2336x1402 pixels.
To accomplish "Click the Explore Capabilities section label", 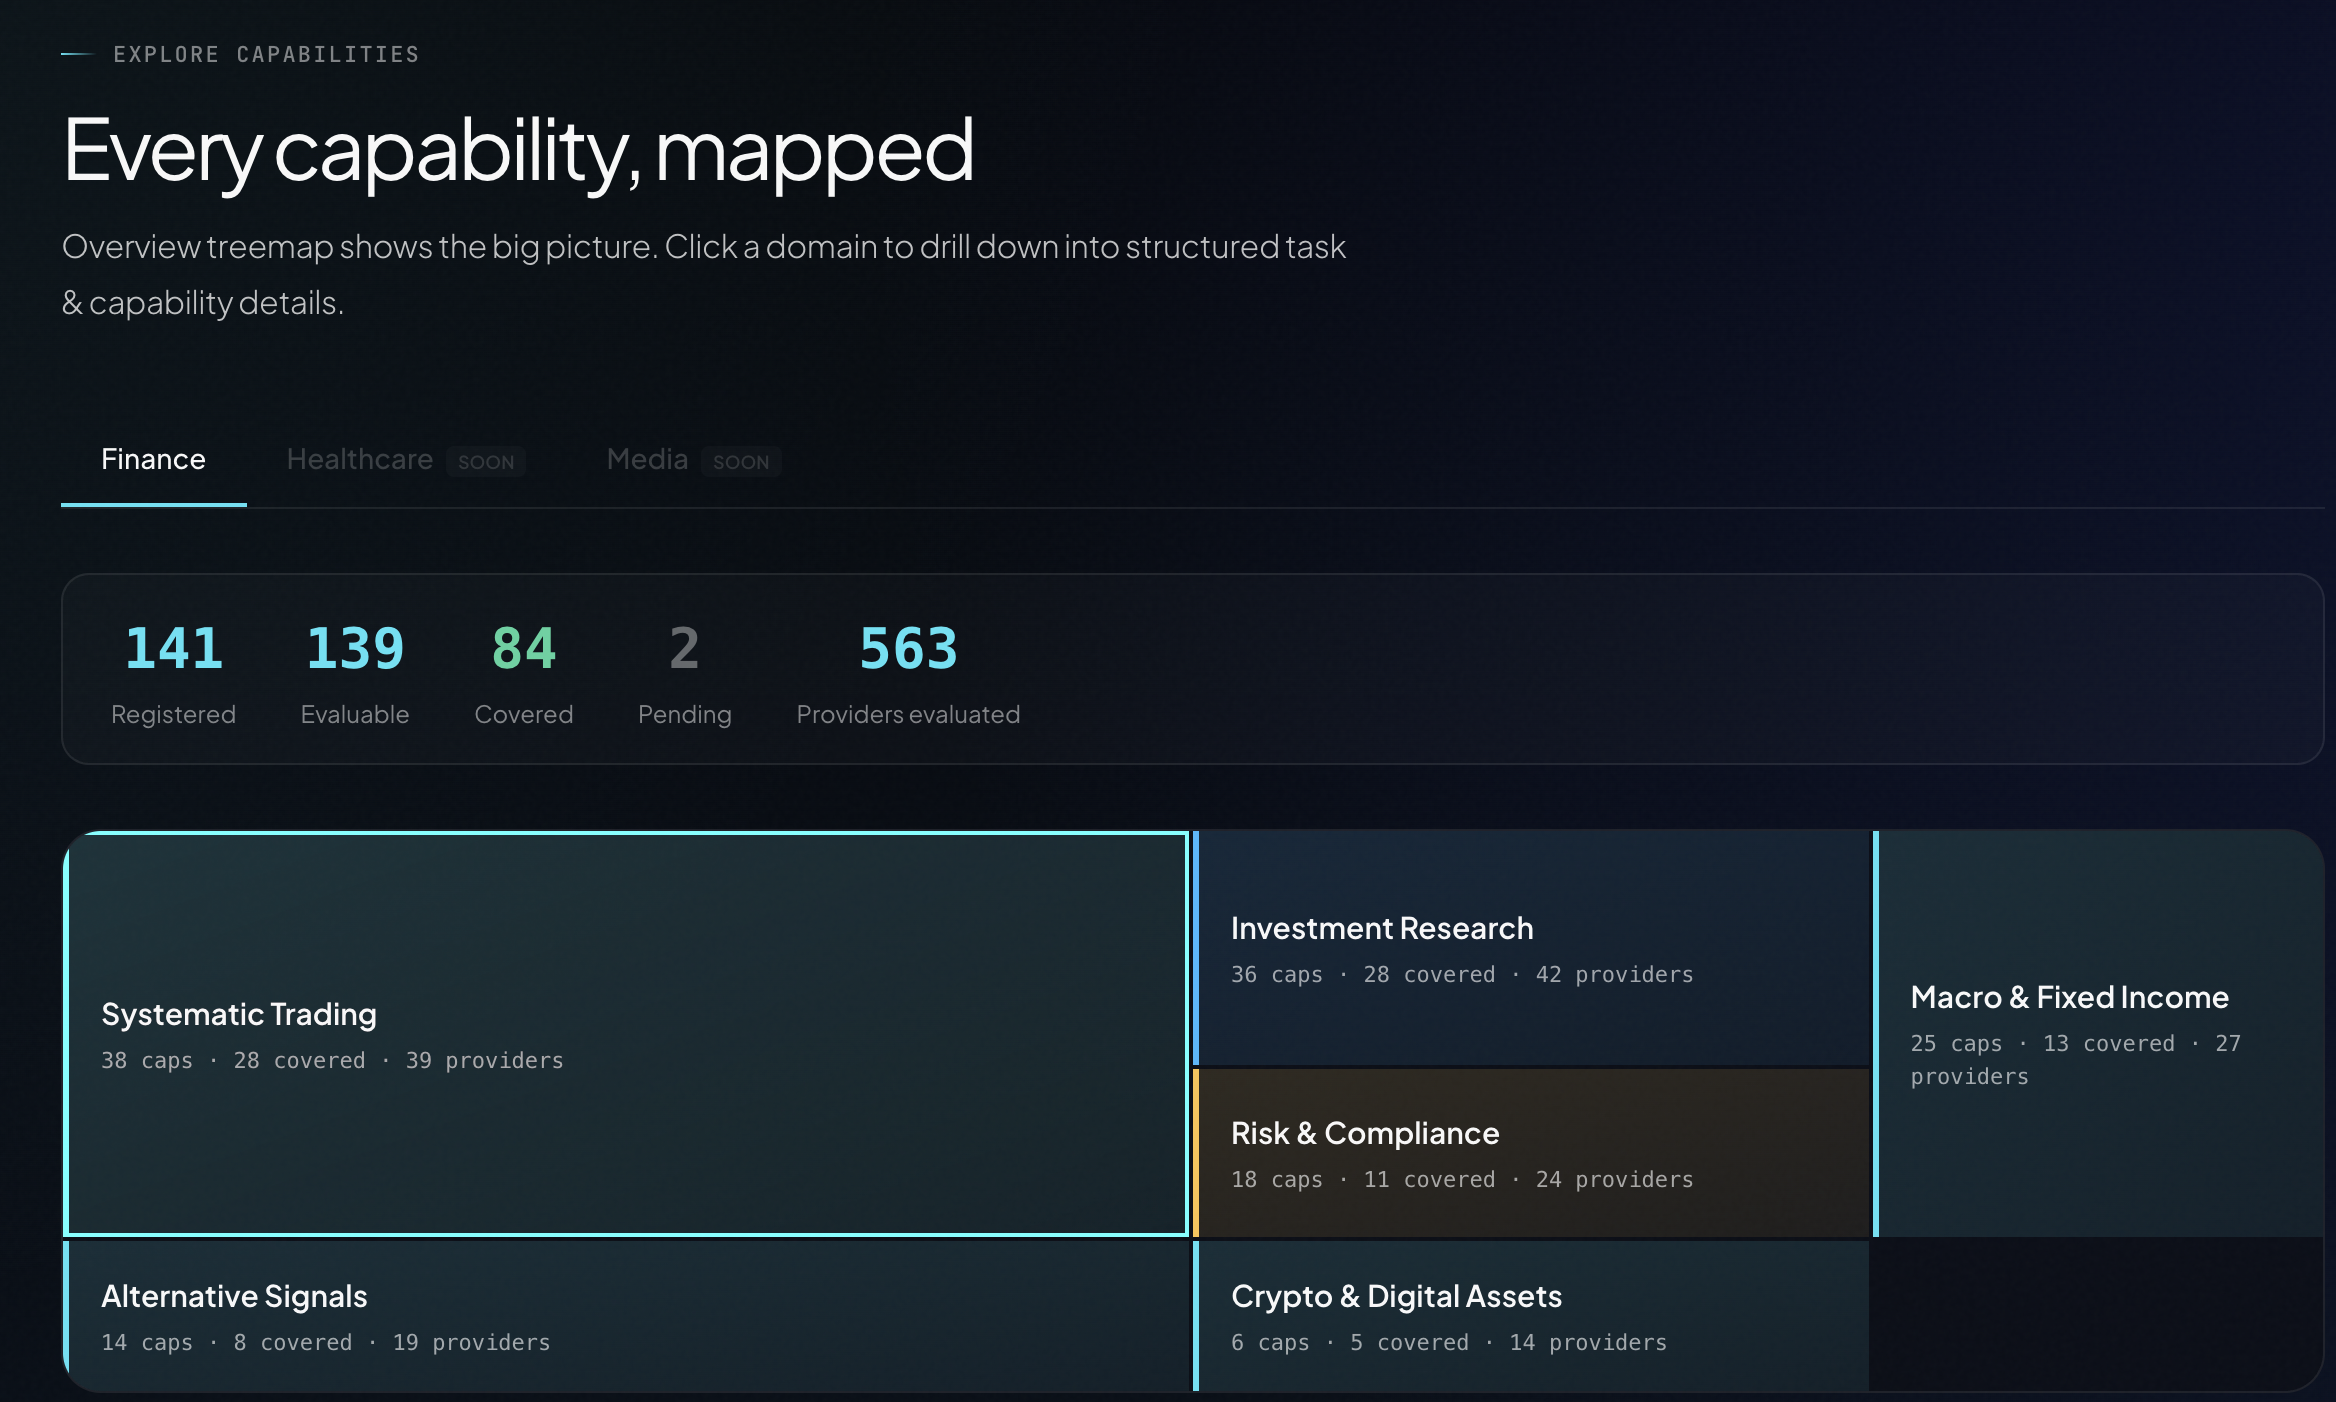I will [x=266, y=54].
